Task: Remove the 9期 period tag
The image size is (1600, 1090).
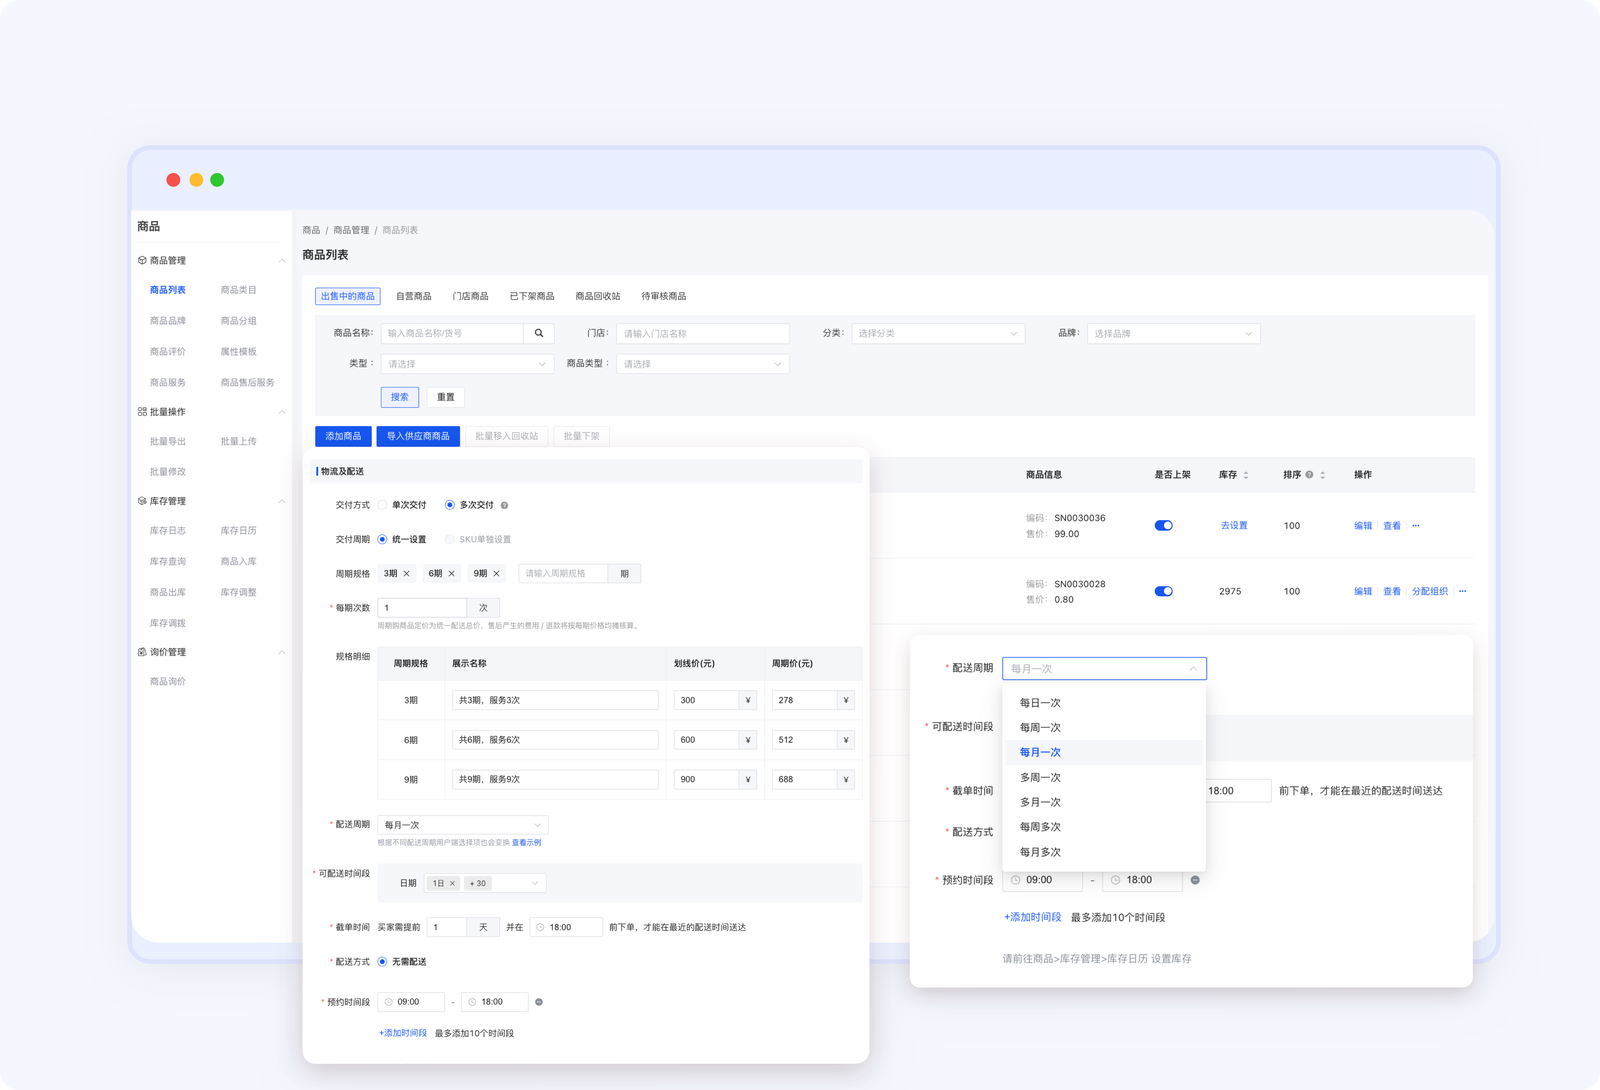Action: [x=496, y=574]
